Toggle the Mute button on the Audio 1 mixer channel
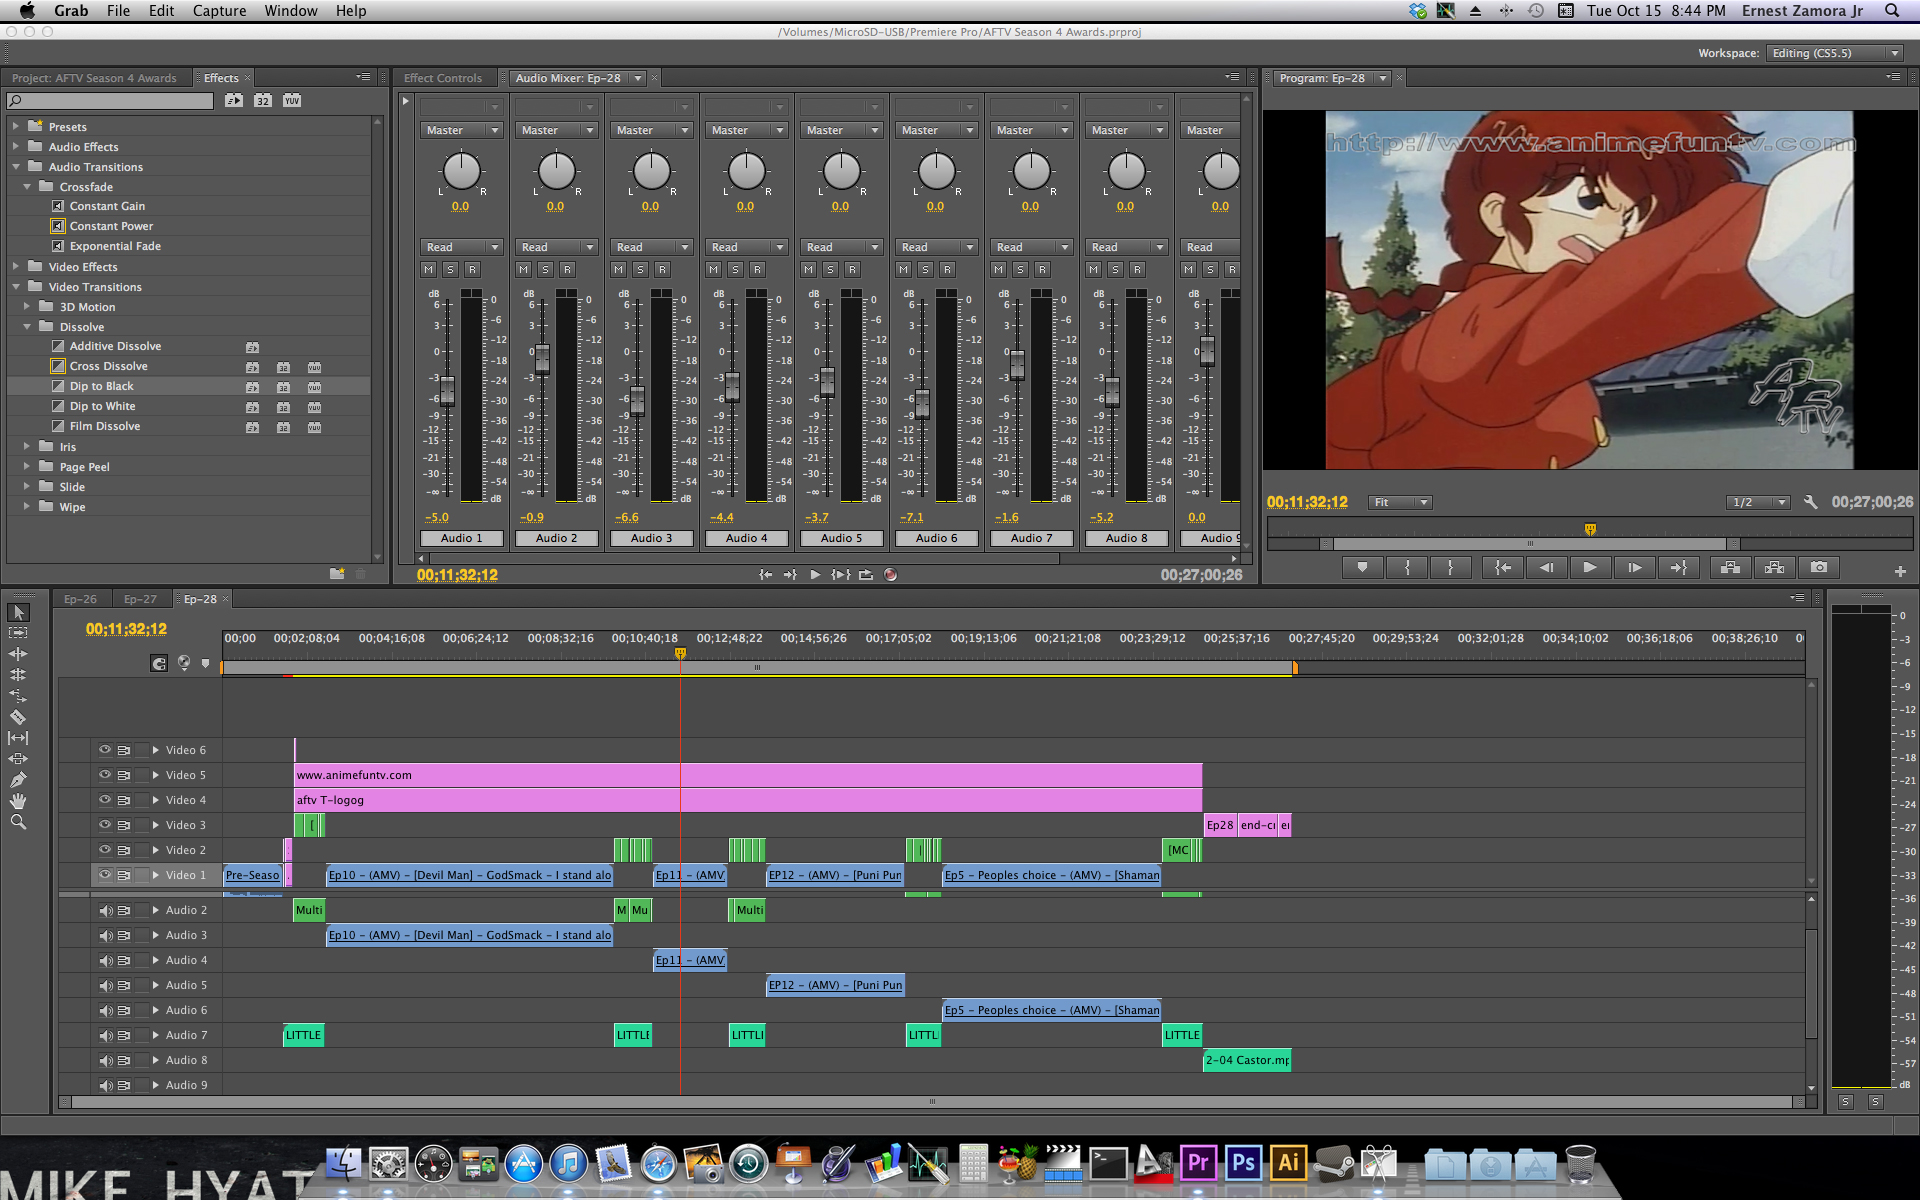 click(429, 270)
